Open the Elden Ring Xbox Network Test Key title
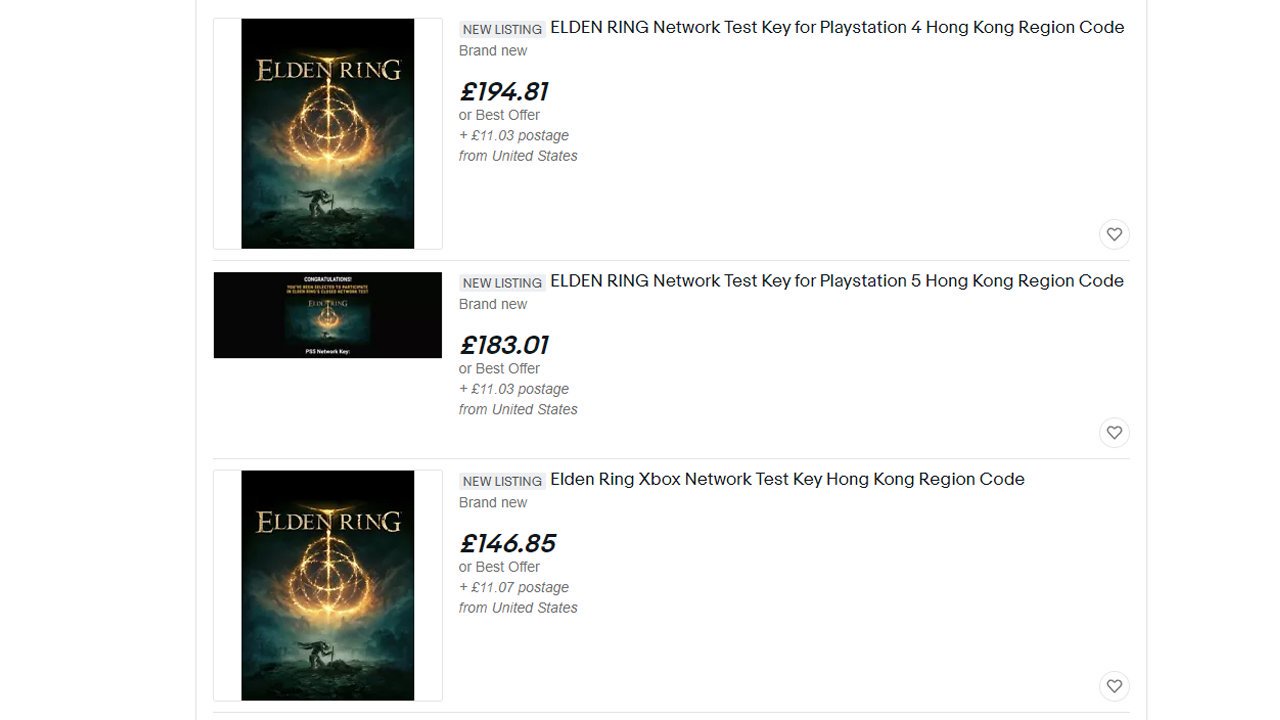 pyautogui.click(x=787, y=479)
